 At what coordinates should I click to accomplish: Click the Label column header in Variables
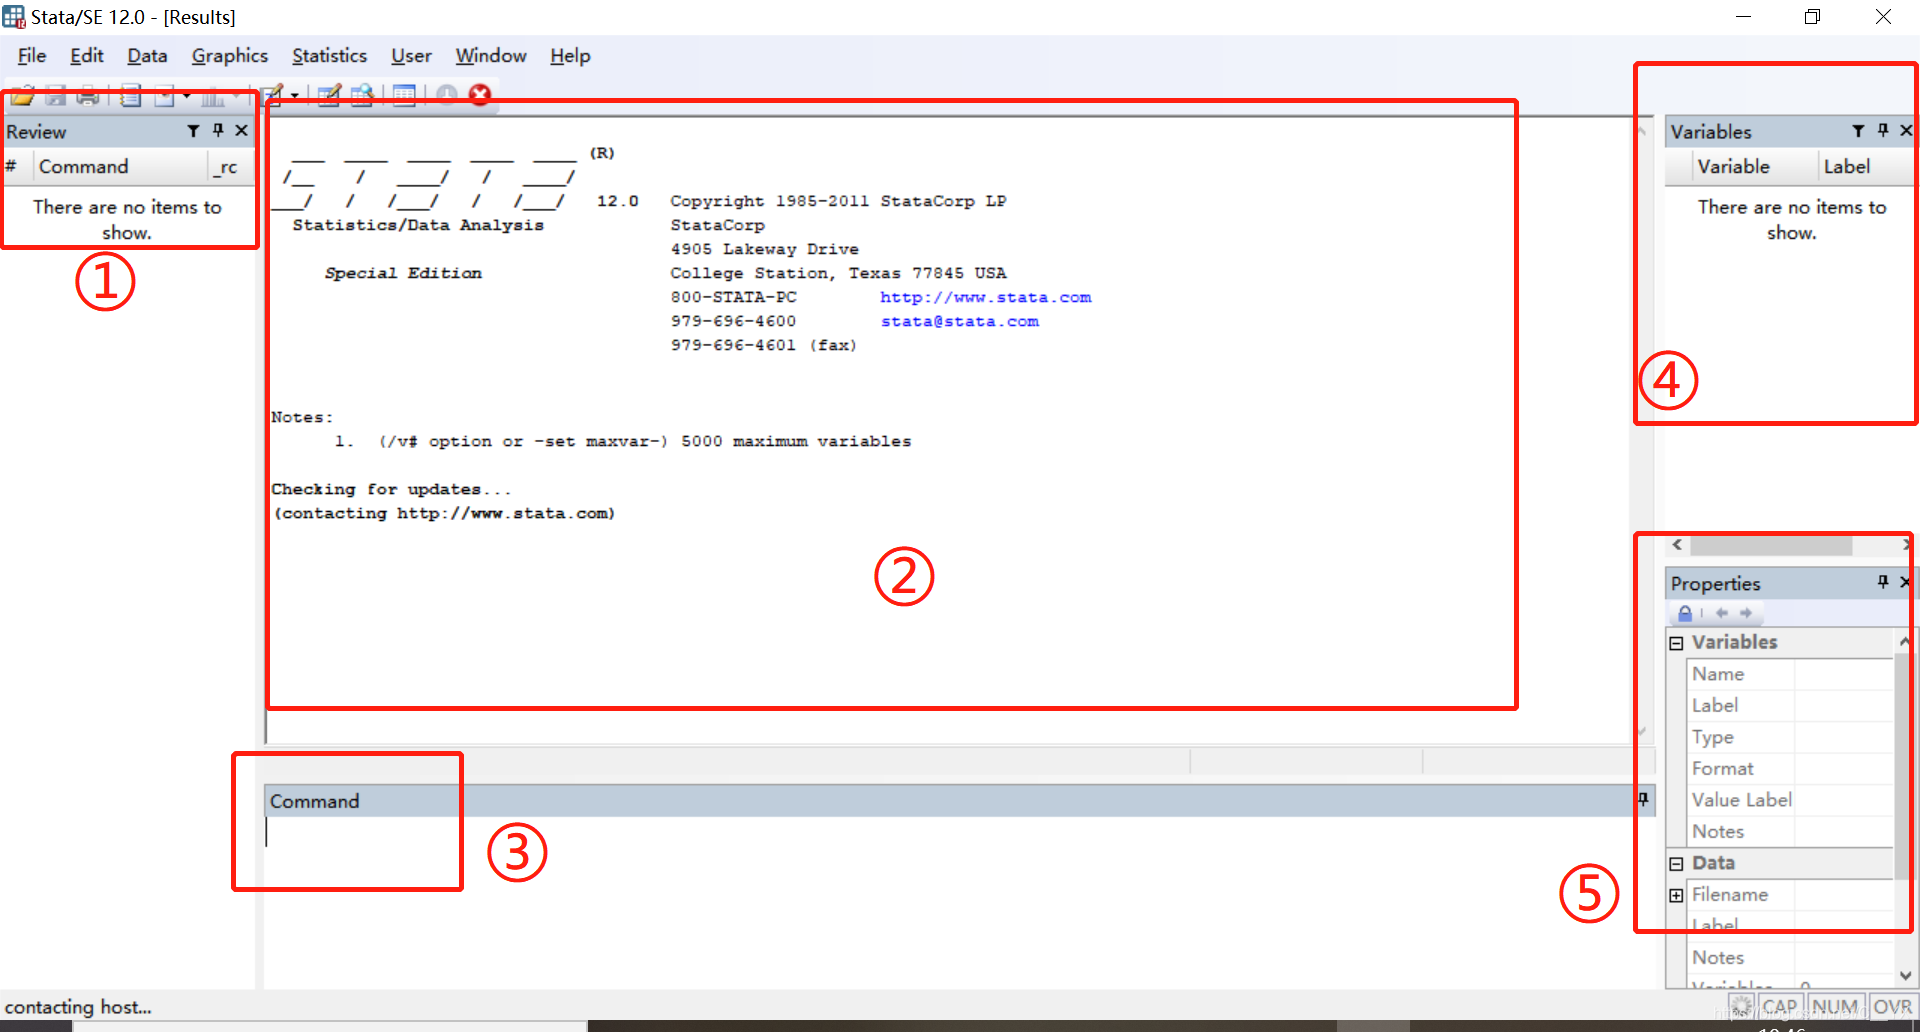(x=1865, y=166)
